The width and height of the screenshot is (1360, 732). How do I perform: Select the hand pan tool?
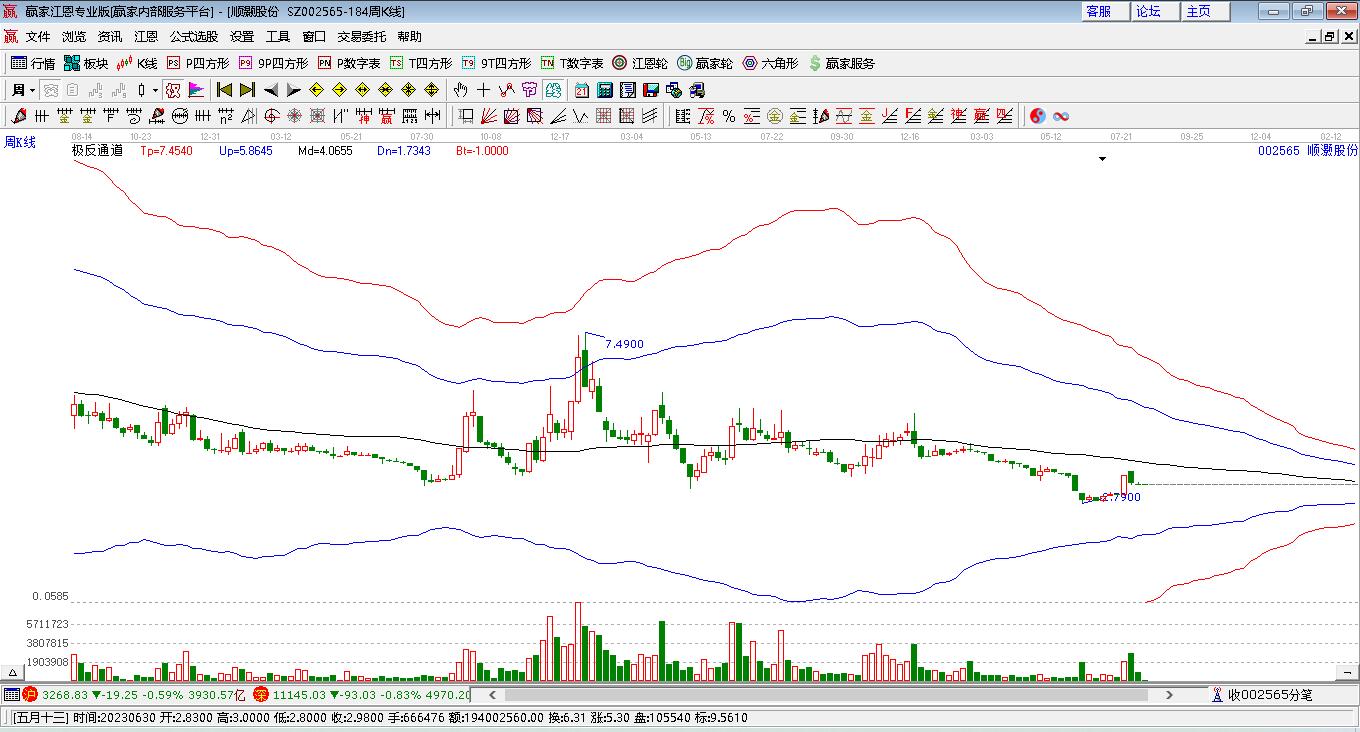[460, 90]
